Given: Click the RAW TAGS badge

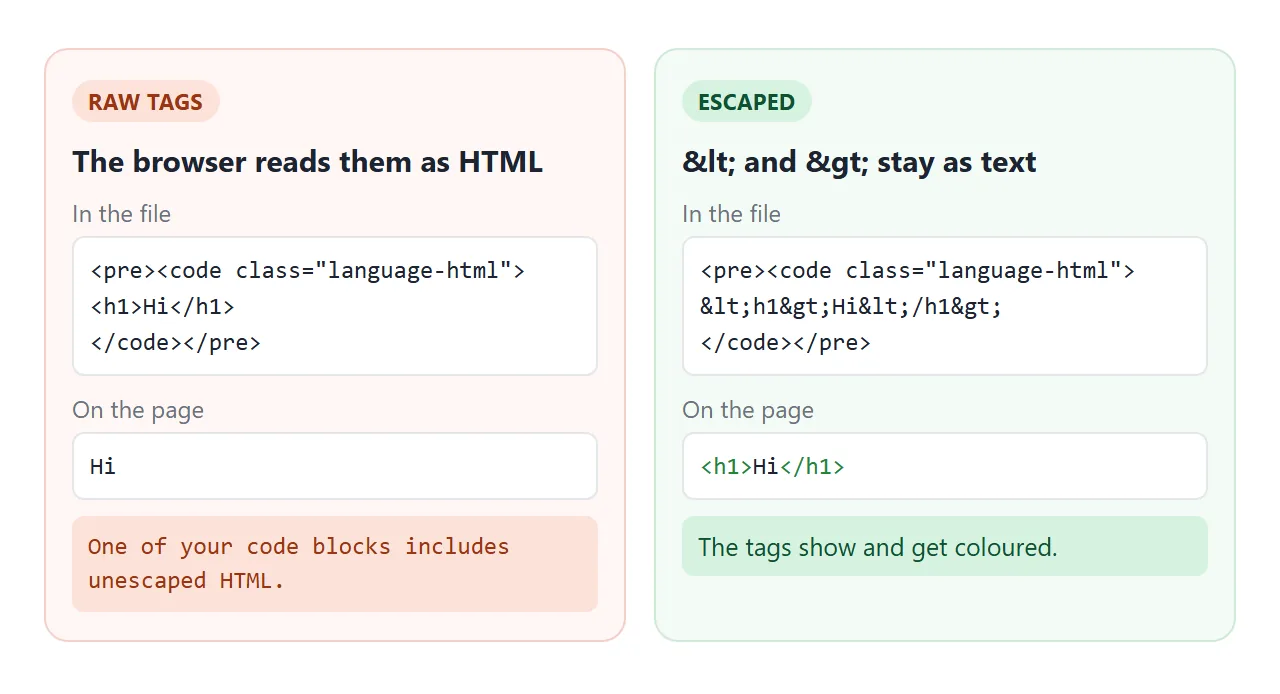Looking at the screenshot, I should click(x=145, y=101).
